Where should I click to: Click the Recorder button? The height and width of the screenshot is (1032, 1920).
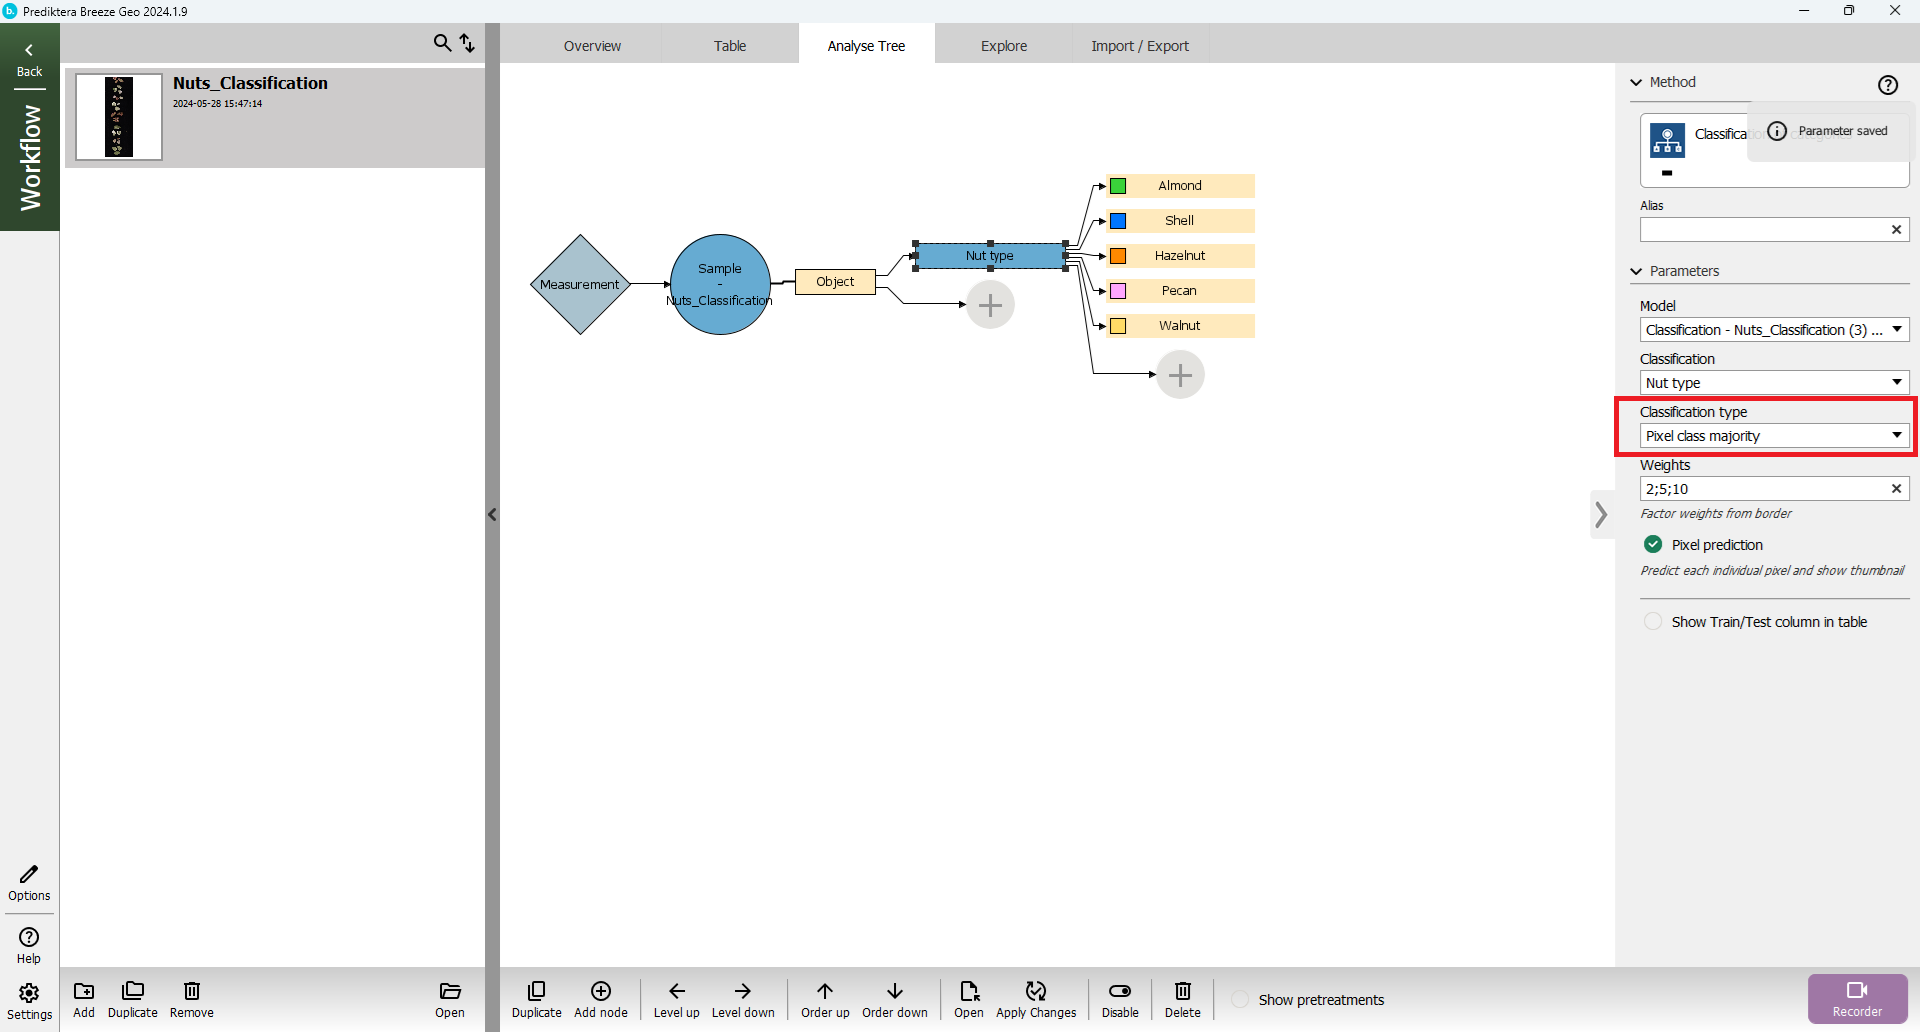click(x=1857, y=998)
